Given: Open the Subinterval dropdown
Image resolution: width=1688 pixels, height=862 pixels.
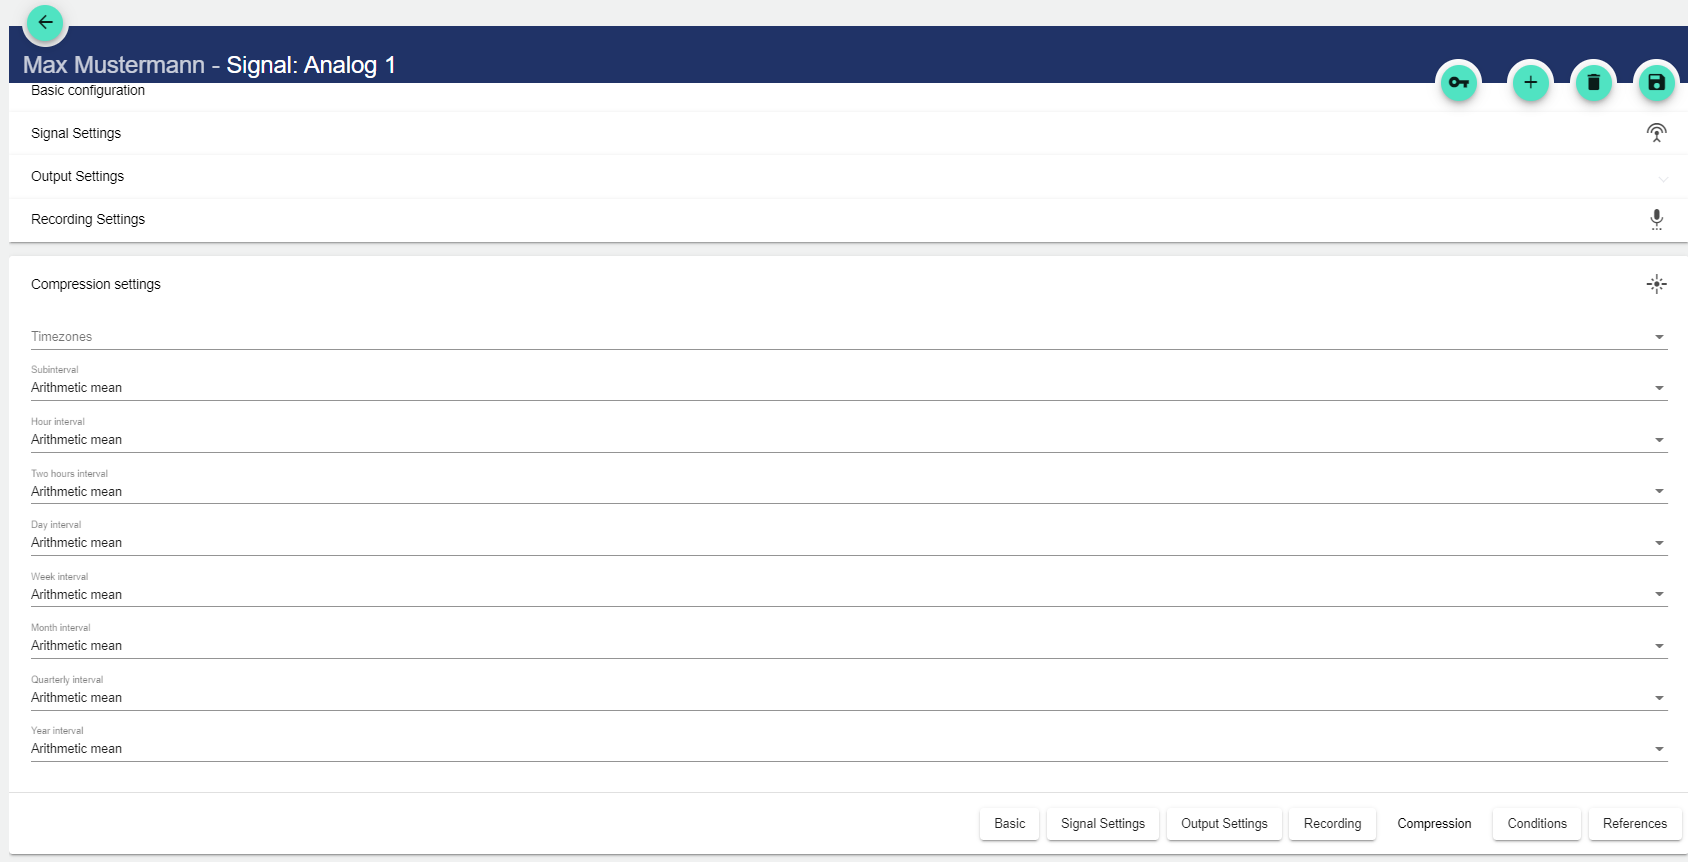Looking at the screenshot, I should click(848, 388).
